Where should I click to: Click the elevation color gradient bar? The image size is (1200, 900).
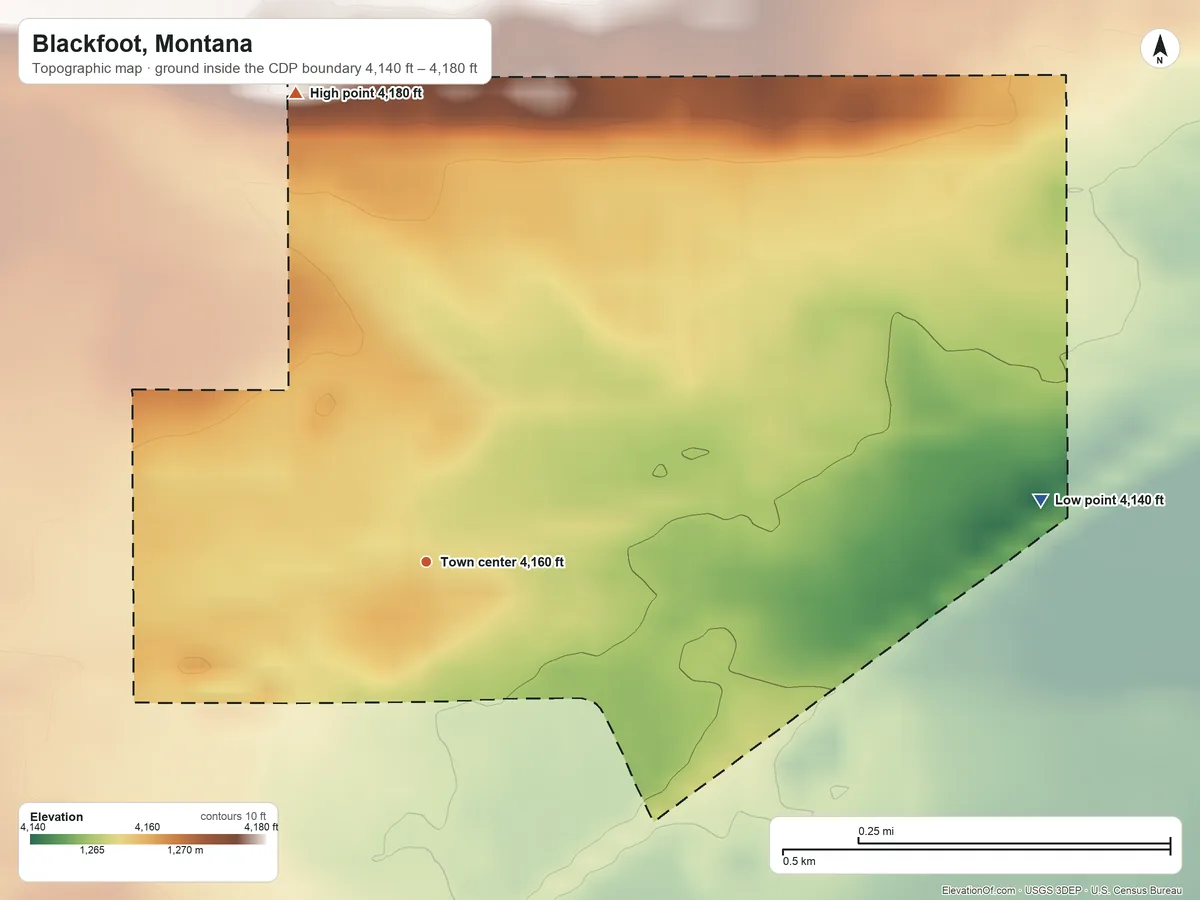click(x=149, y=840)
